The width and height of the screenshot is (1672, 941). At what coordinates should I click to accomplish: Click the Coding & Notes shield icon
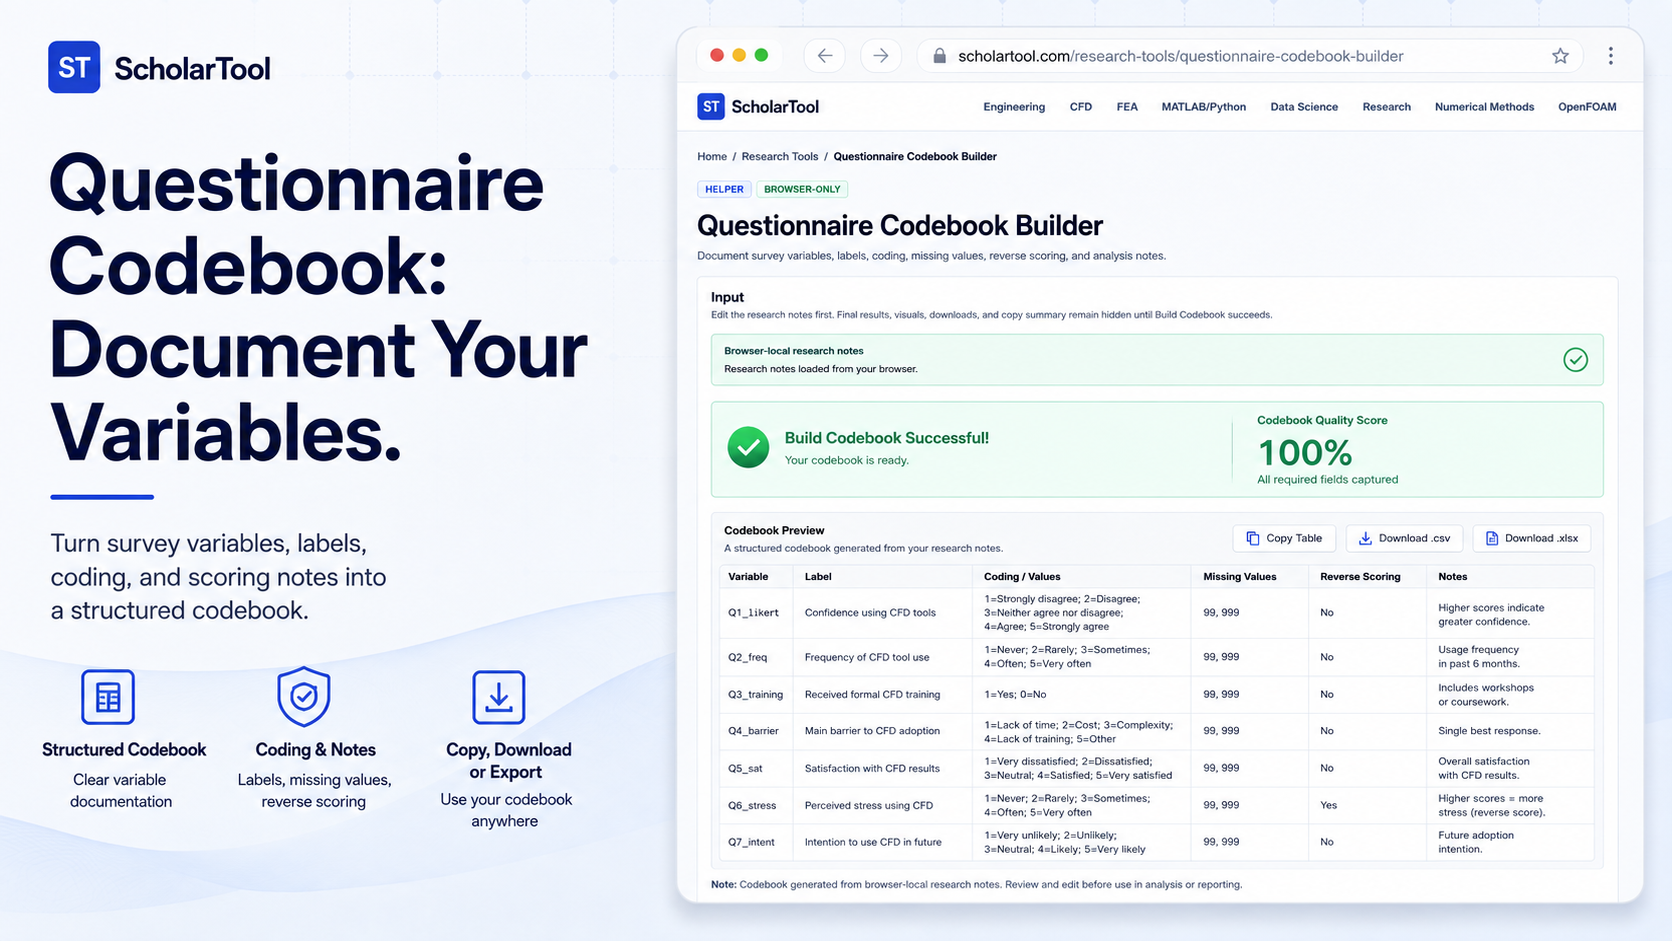pyautogui.click(x=304, y=697)
